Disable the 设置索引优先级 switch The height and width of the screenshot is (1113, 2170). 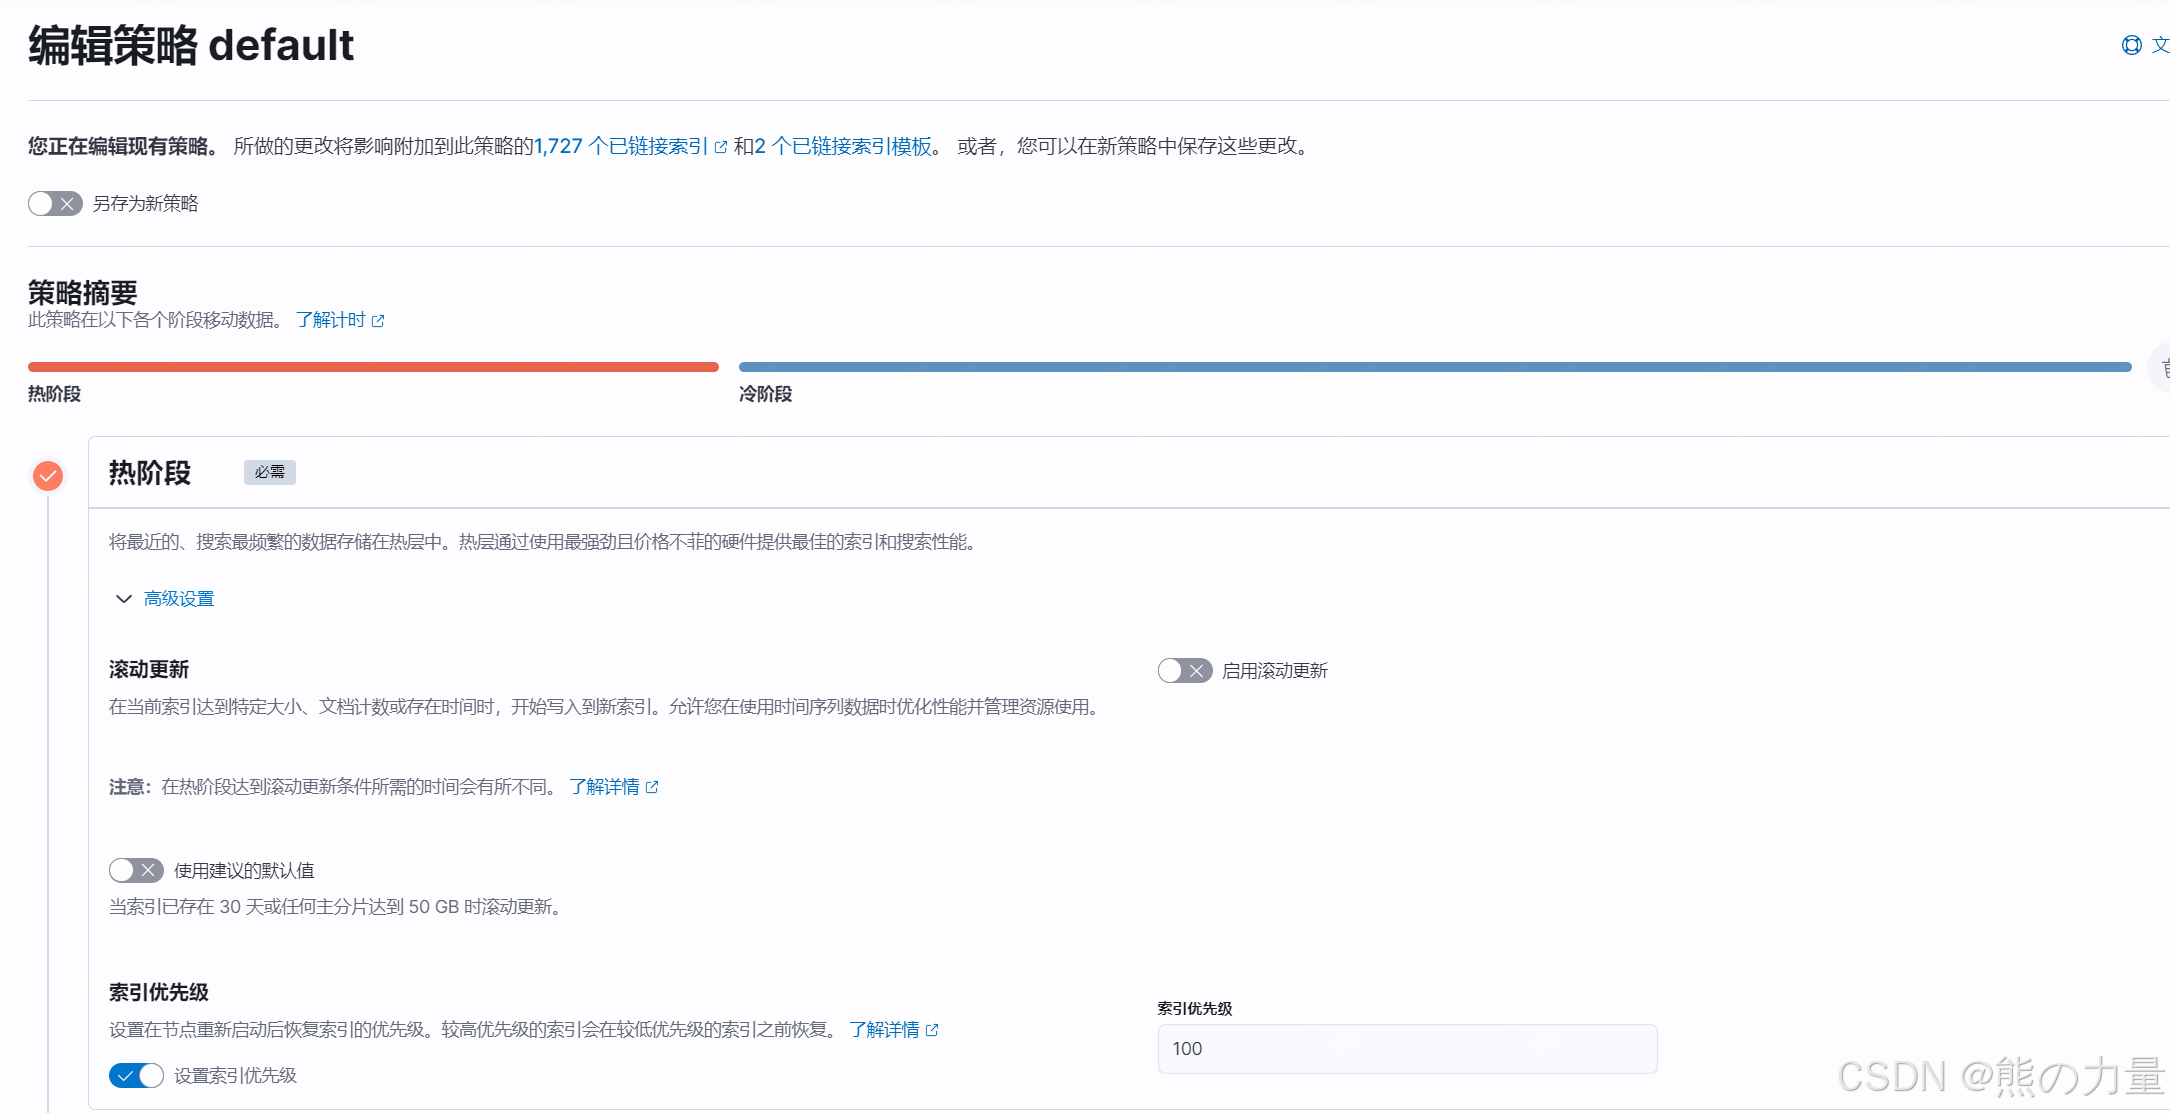click(136, 1076)
